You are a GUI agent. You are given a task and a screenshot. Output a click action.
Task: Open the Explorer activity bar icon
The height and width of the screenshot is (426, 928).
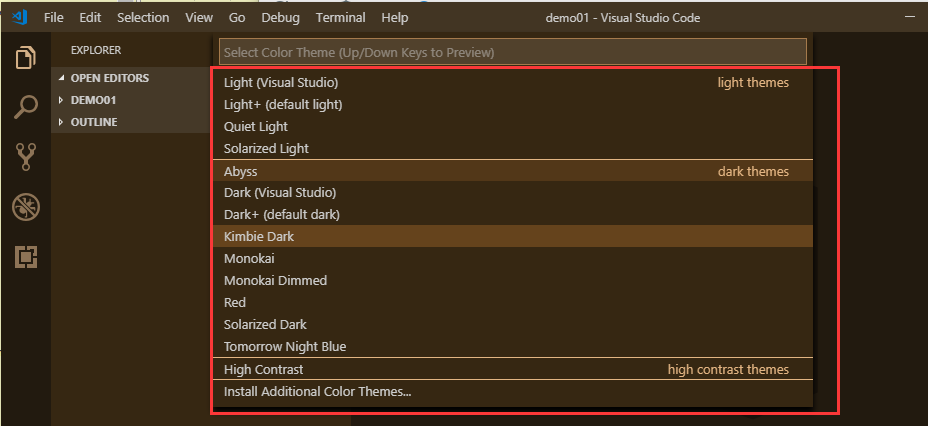coord(25,57)
